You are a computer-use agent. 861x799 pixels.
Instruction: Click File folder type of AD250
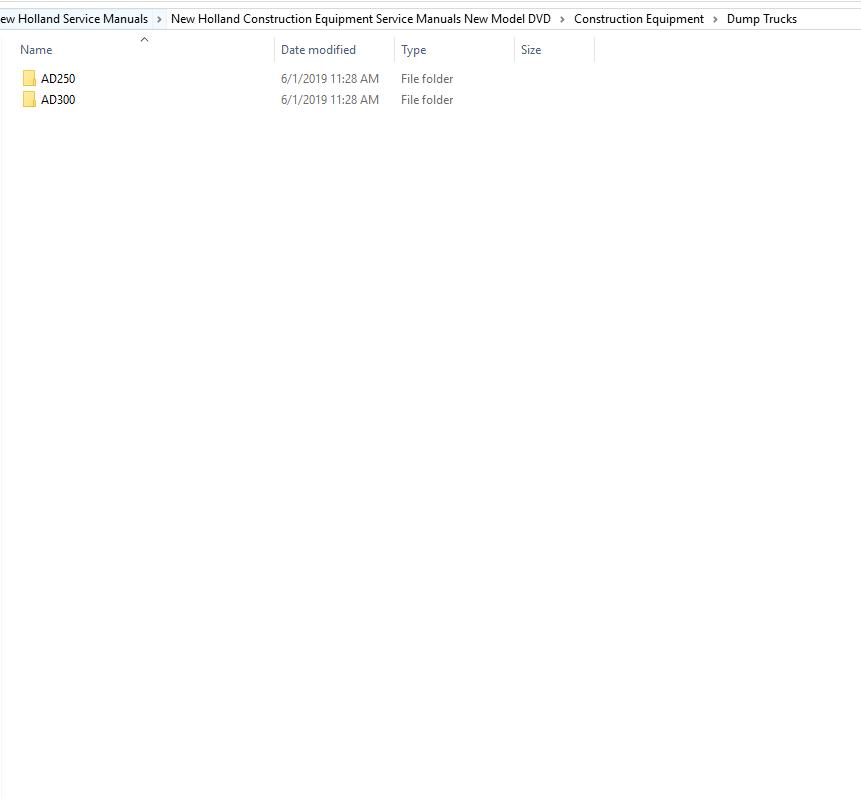point(427,79)
